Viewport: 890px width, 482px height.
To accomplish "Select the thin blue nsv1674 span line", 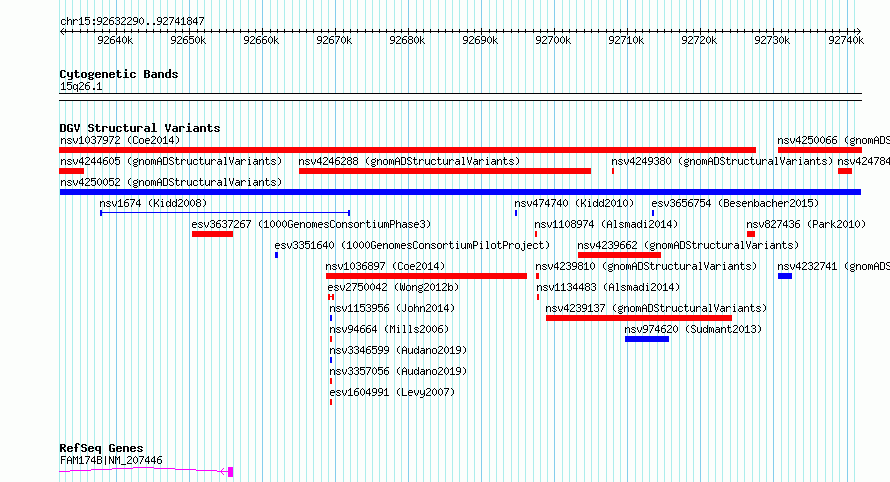I will [x=225, y=213].
